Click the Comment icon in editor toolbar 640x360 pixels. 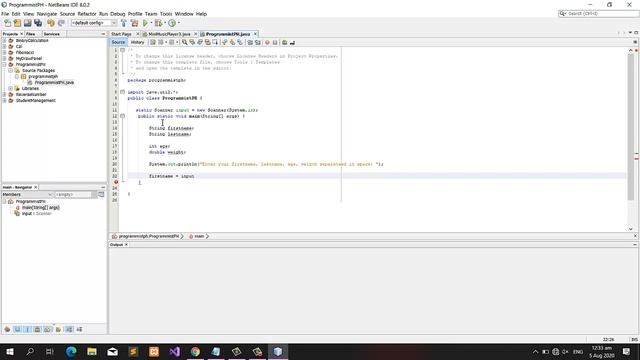(x=284, y=42)
